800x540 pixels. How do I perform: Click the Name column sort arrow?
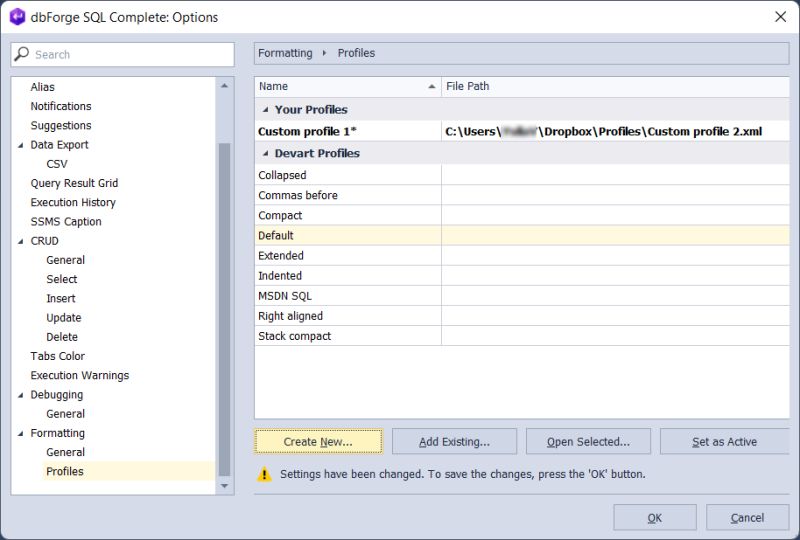coord(432,86)
